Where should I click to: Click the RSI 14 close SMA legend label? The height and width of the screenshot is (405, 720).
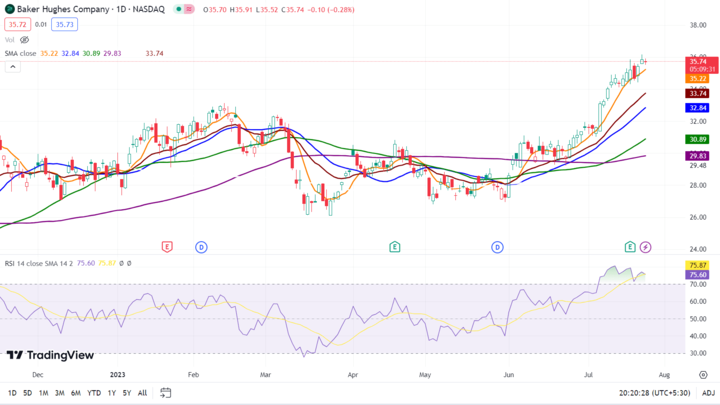[39, 264]
